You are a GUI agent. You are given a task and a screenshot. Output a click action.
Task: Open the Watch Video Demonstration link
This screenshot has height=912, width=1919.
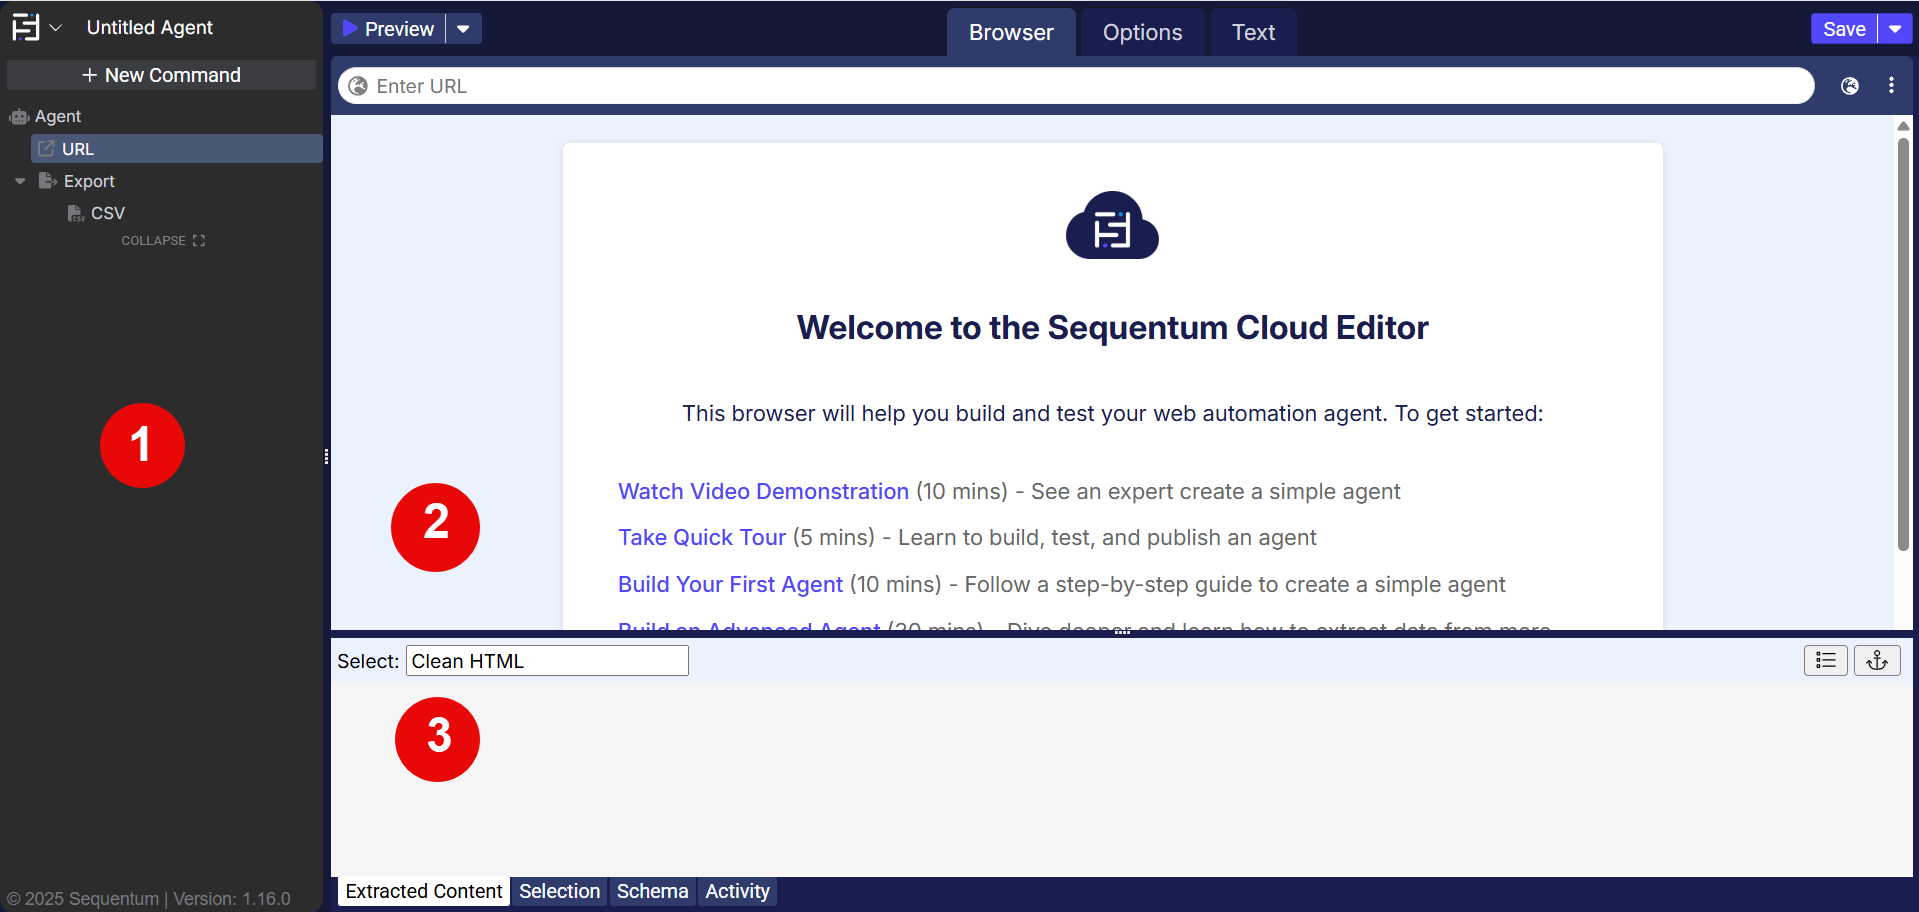(x=763, y=491)
